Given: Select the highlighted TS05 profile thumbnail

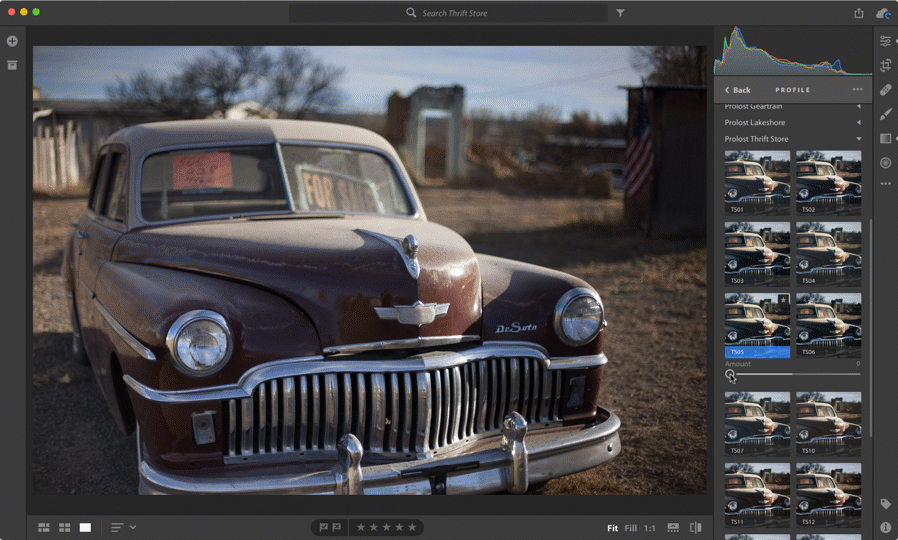Looking at the screenshot, I should pos(757,325).
